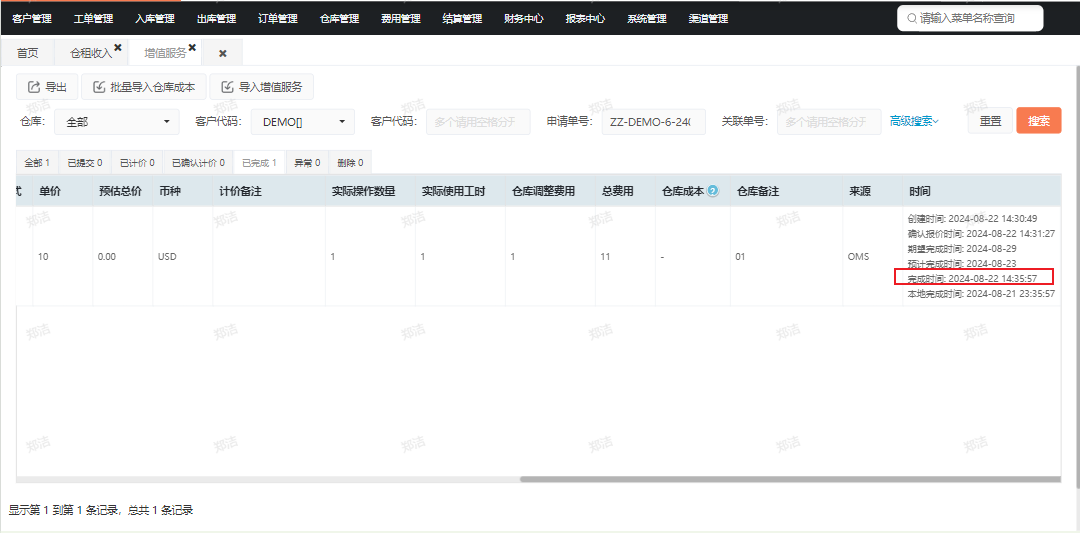Click the 申请单号 input field
The width and height of the screenshot is (1080, 533).
coord(654,122)
